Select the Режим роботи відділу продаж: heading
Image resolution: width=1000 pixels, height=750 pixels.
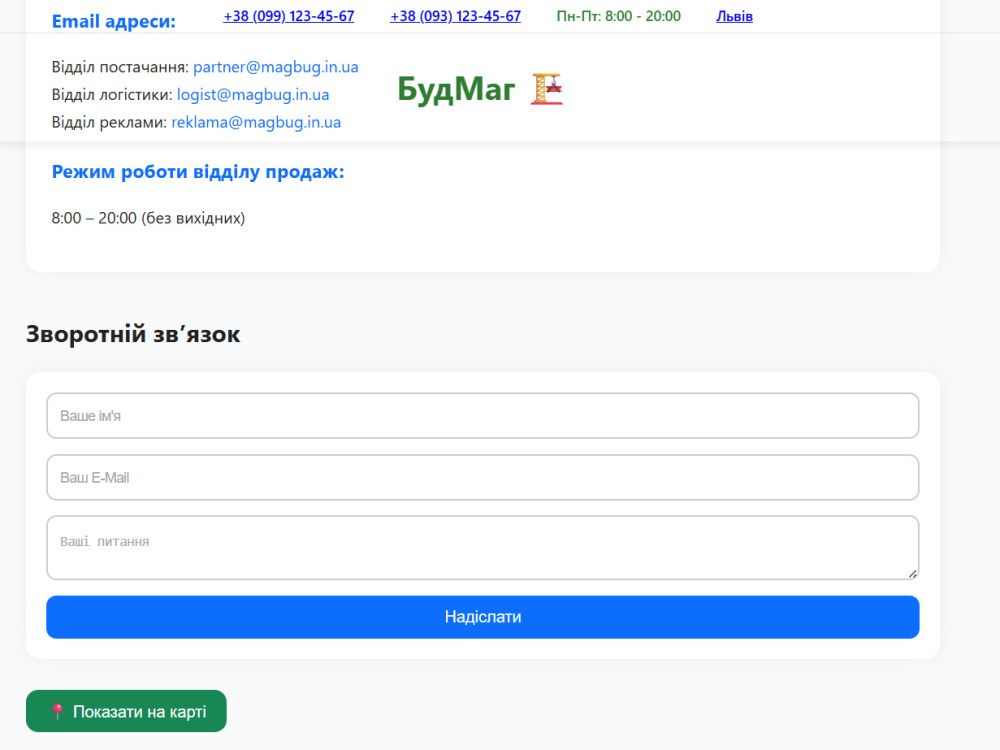pyautogui.click(x=198, y=172)
